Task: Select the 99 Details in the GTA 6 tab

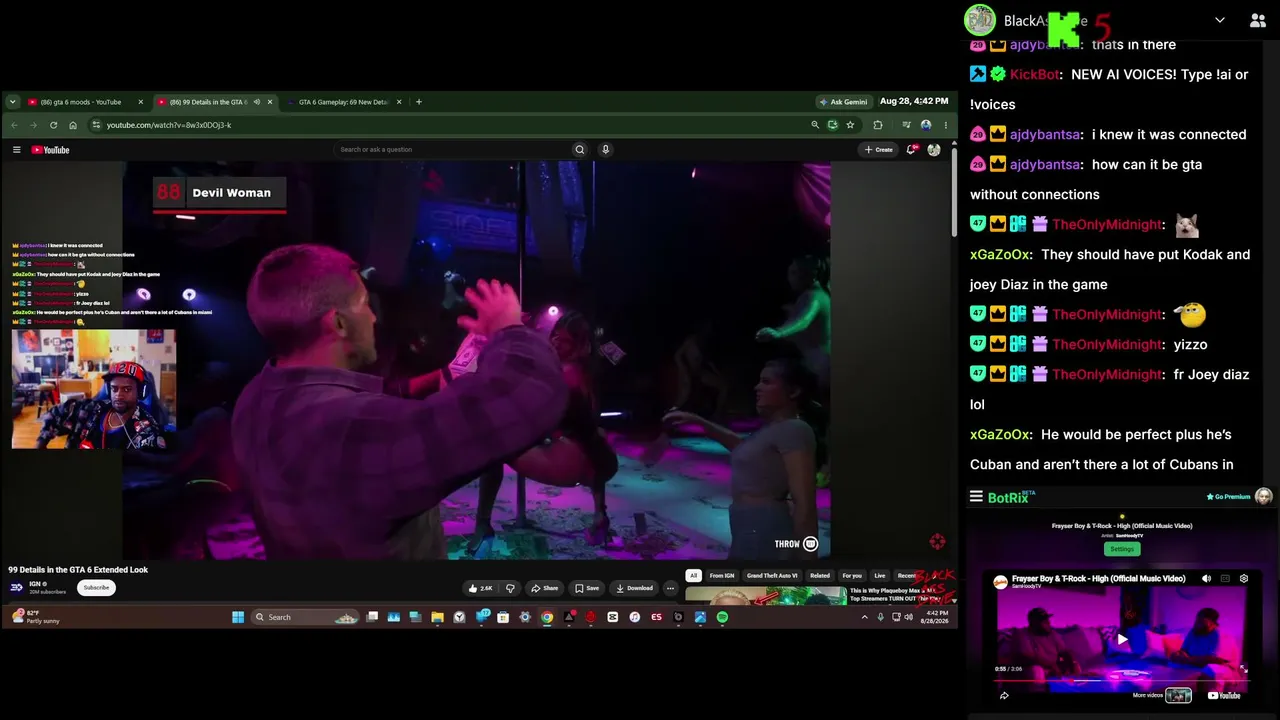Action: pyautogui.click(x=215, y=102)
